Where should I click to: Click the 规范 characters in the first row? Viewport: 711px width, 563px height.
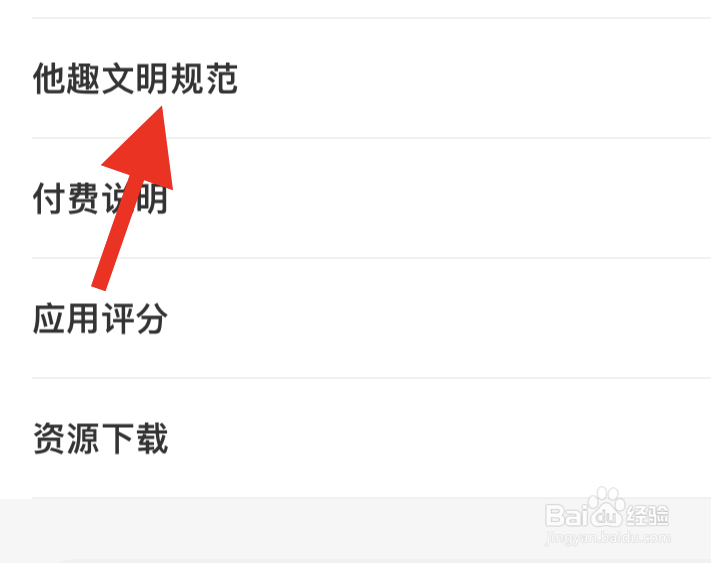[204, 78]
